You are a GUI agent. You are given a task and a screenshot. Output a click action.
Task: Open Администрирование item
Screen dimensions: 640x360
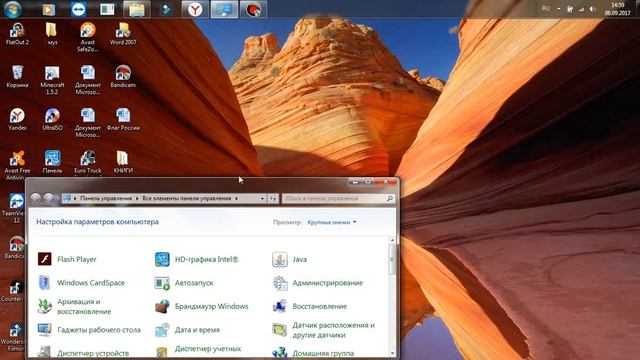318,282
